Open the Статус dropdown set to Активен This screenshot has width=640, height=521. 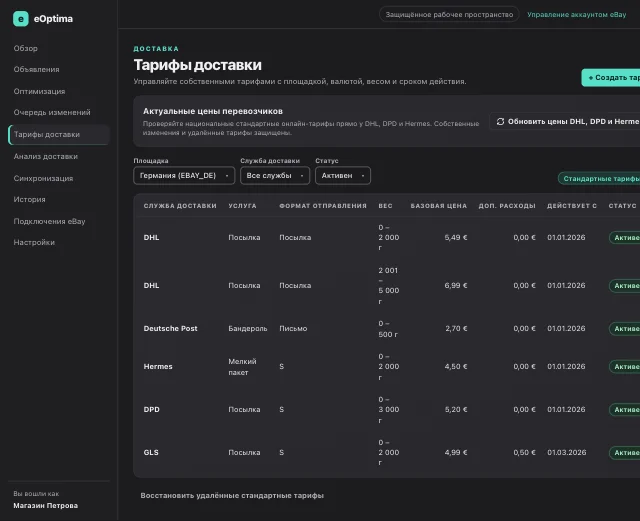coord(343,176)
